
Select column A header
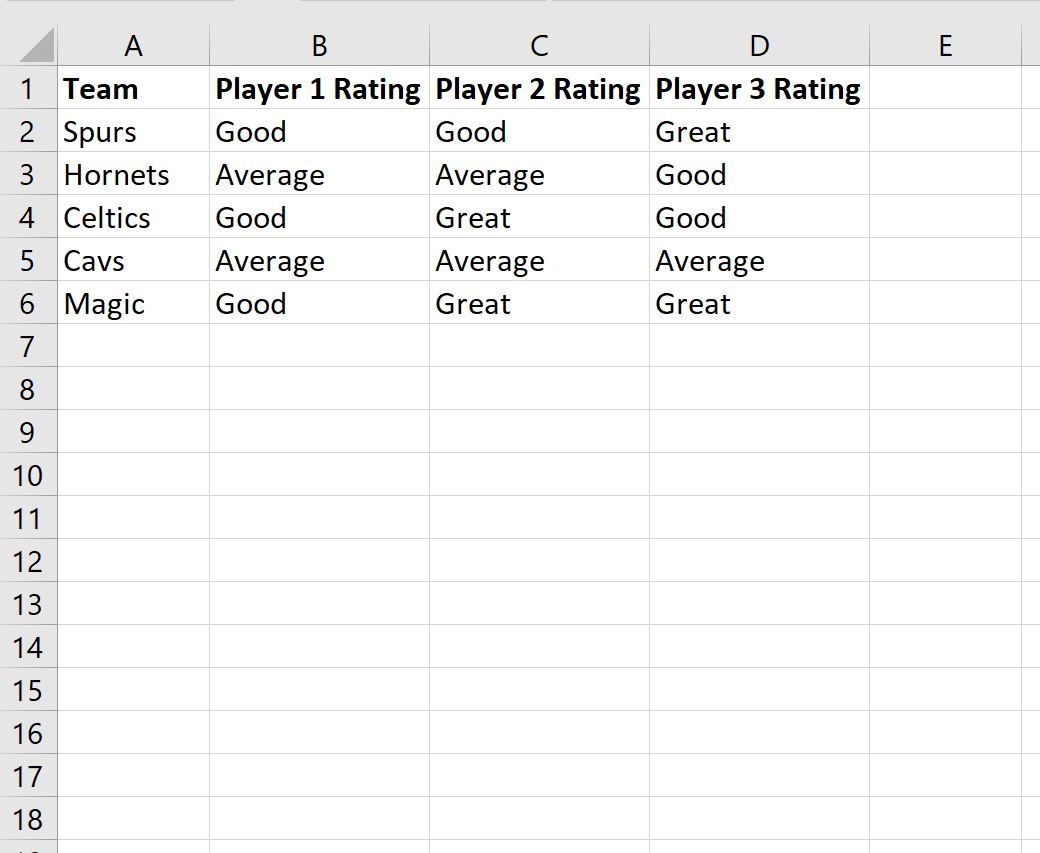click(133, 46)
